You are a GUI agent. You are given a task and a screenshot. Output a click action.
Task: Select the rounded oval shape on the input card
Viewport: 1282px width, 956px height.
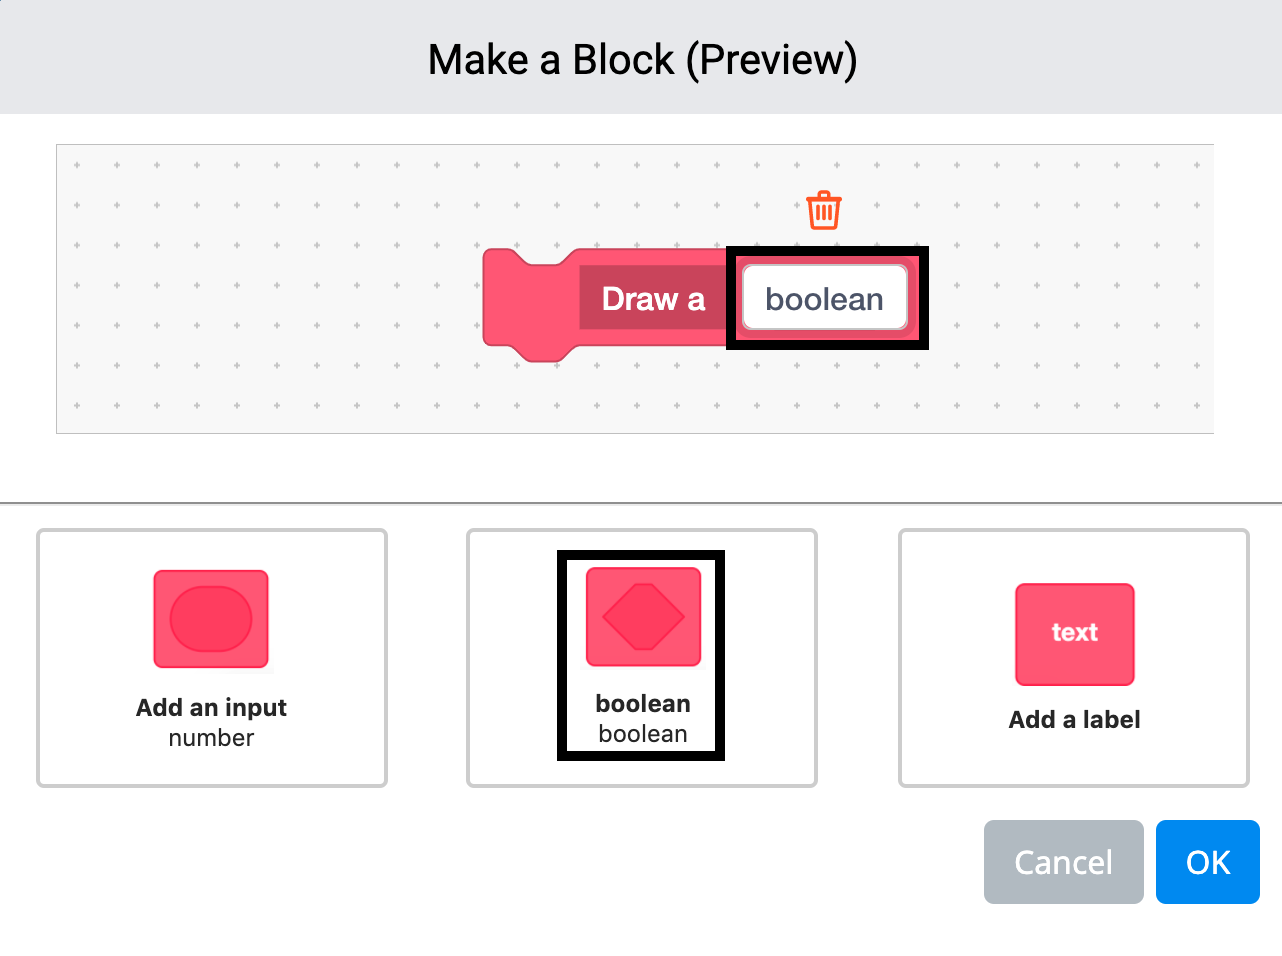point(210,619)
